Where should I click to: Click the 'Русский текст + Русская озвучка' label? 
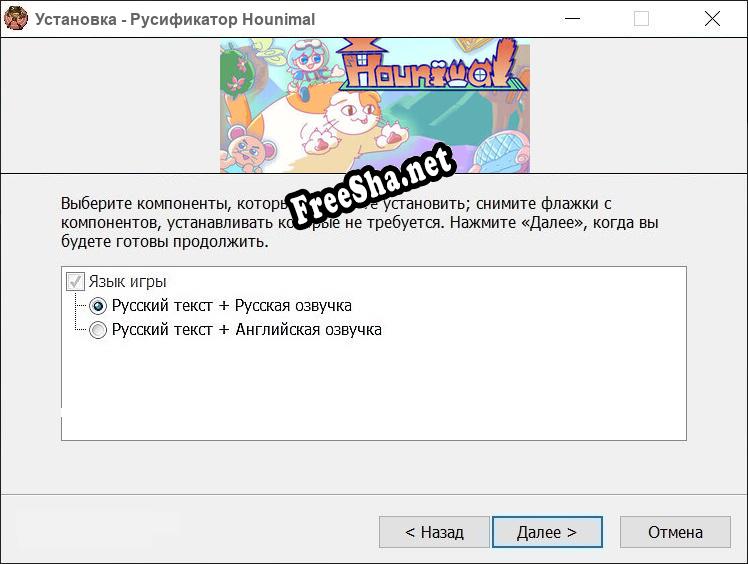(x=232, y=305)
